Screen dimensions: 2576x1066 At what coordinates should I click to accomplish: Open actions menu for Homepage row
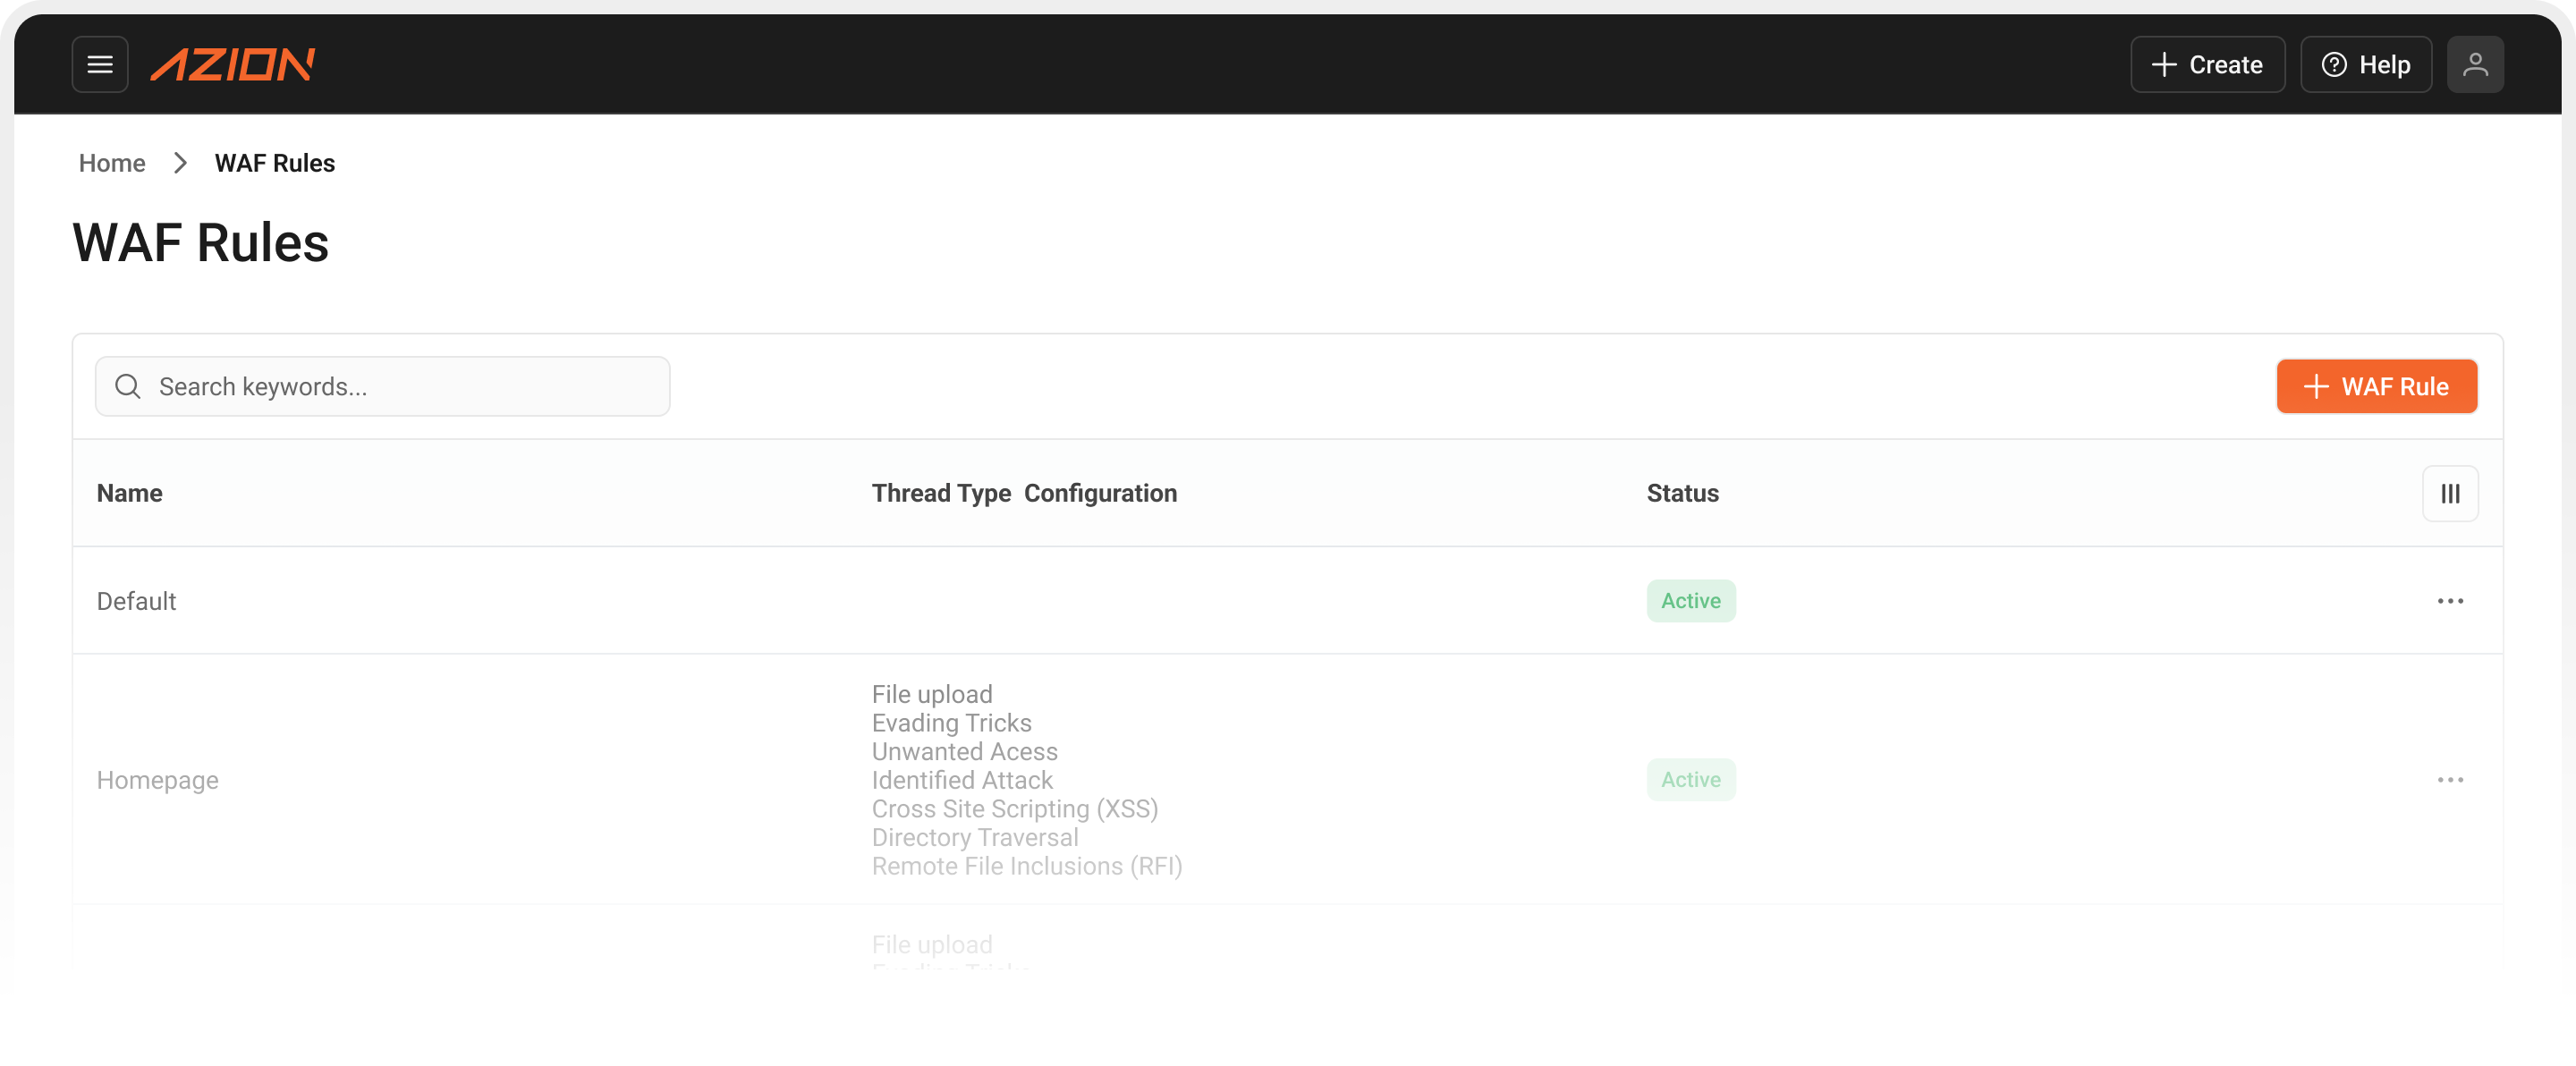pyautogui.click(x=2449, y=779)
